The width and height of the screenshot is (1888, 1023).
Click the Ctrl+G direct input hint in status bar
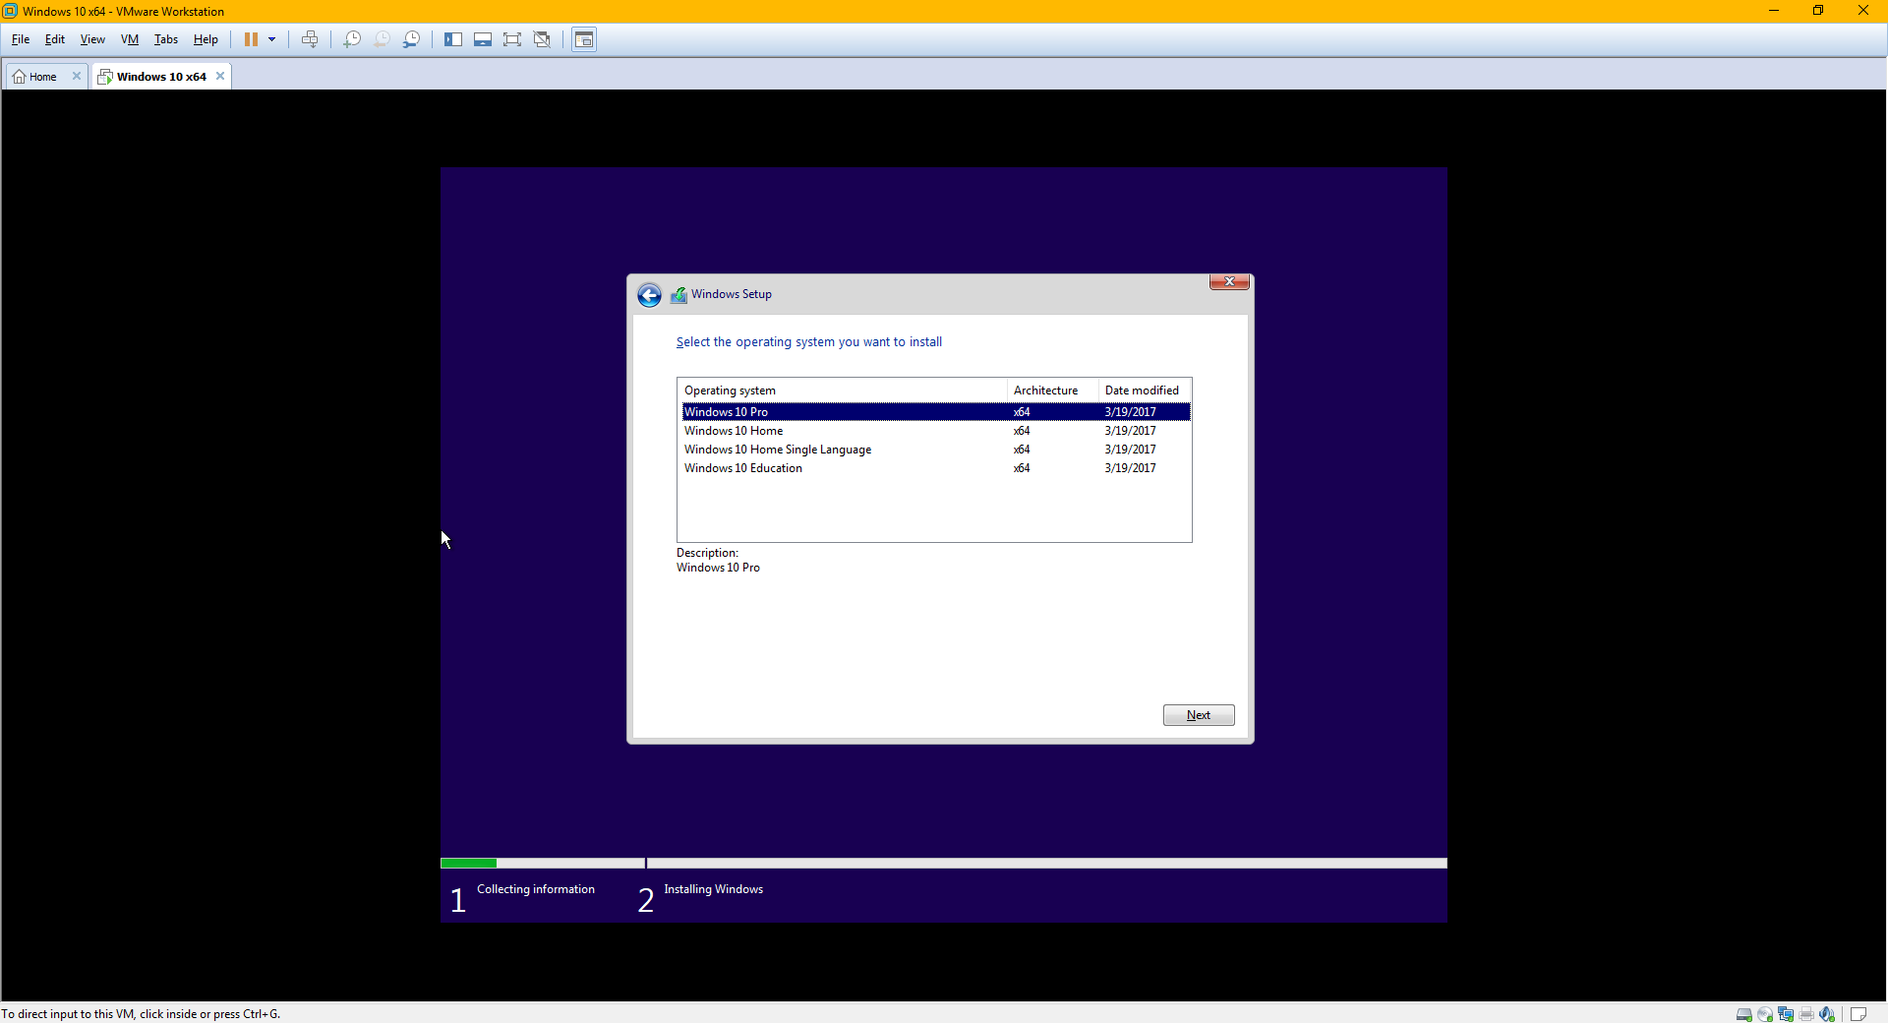click(141, 1014)
